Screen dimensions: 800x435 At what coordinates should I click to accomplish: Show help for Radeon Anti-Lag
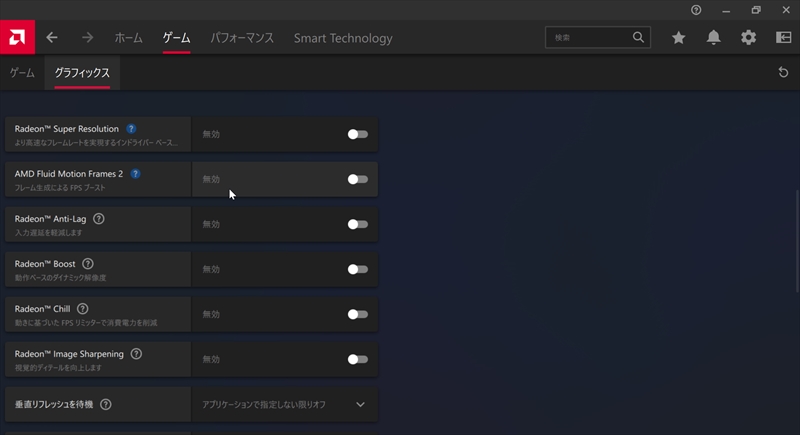pos(98,219)
